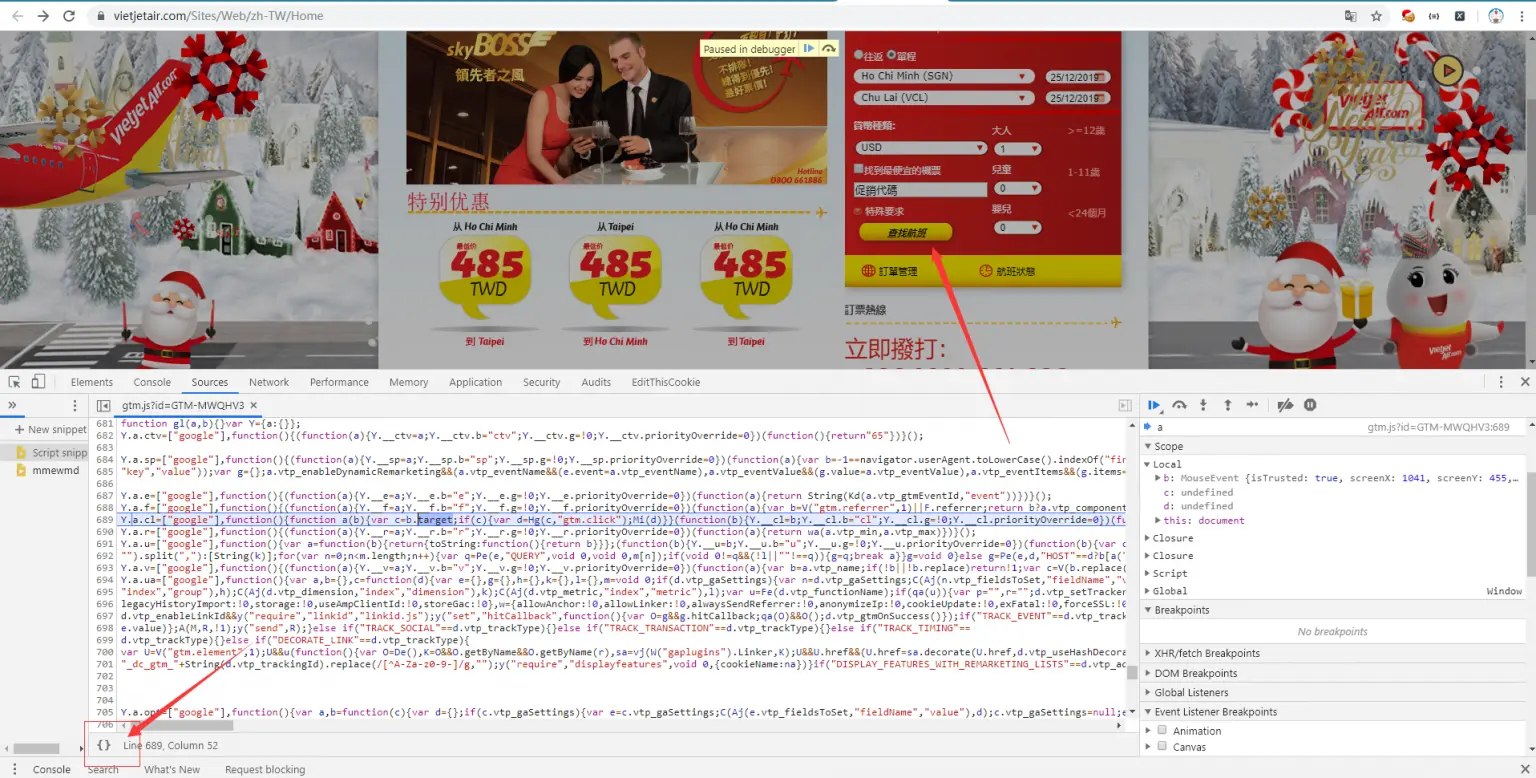Image resolution: width=1536 pixels, height=778 pixels.
Task: Go back in browser history
Action: pyautogui.click(x=15, y=16)
